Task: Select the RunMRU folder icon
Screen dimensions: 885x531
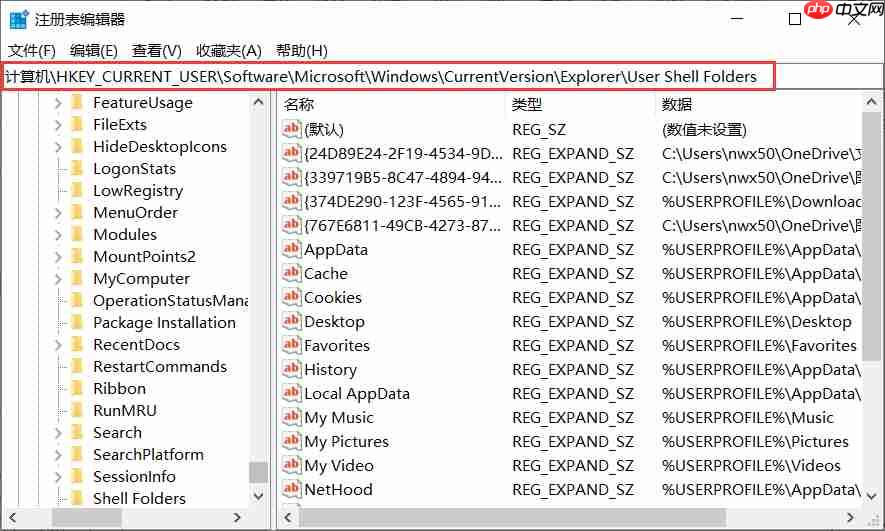Action: (78, 411)
